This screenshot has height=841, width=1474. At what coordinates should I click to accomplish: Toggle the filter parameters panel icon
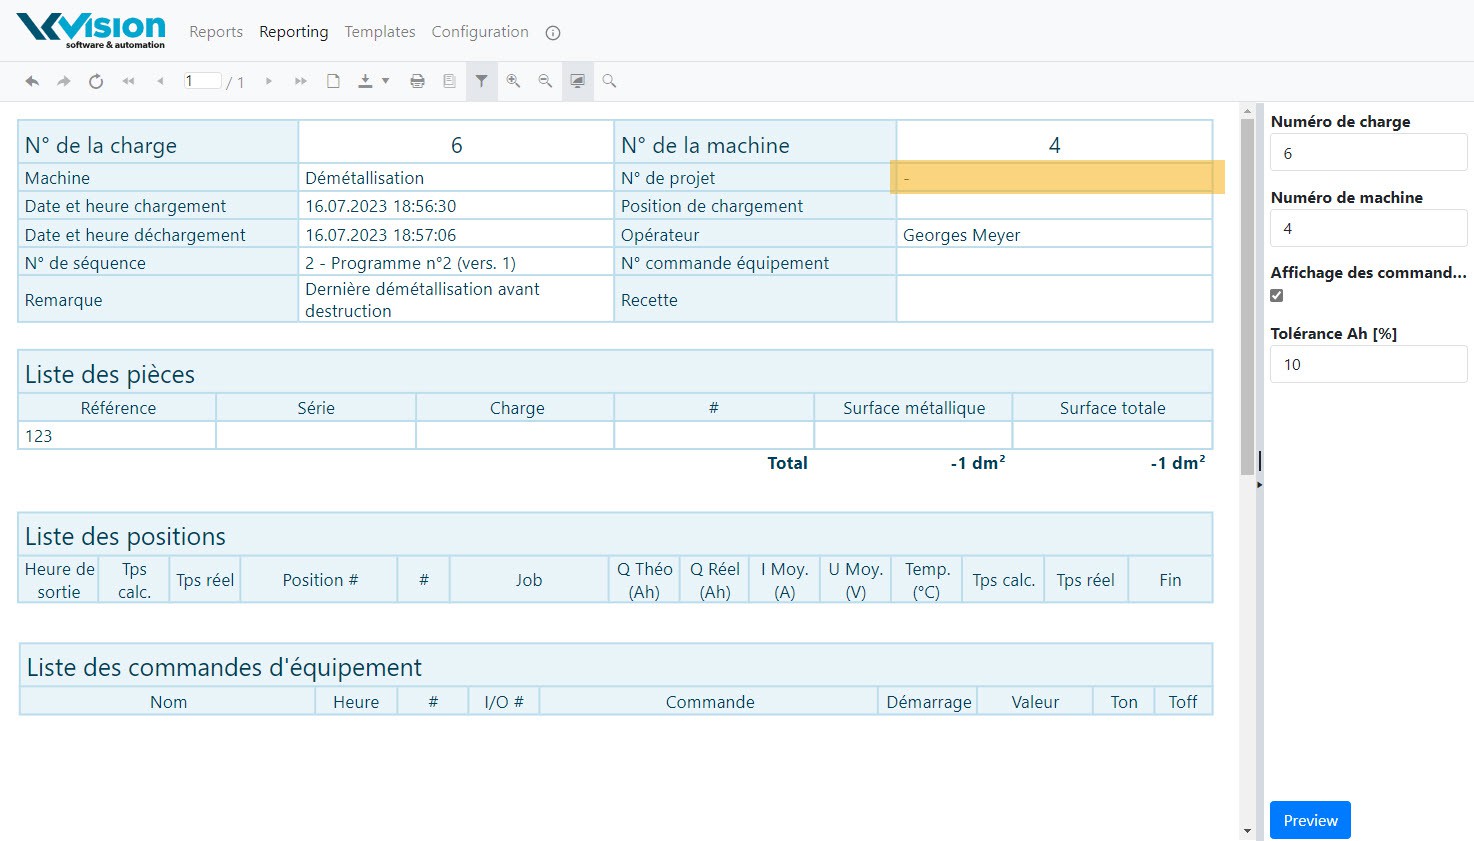coord(481,81)
